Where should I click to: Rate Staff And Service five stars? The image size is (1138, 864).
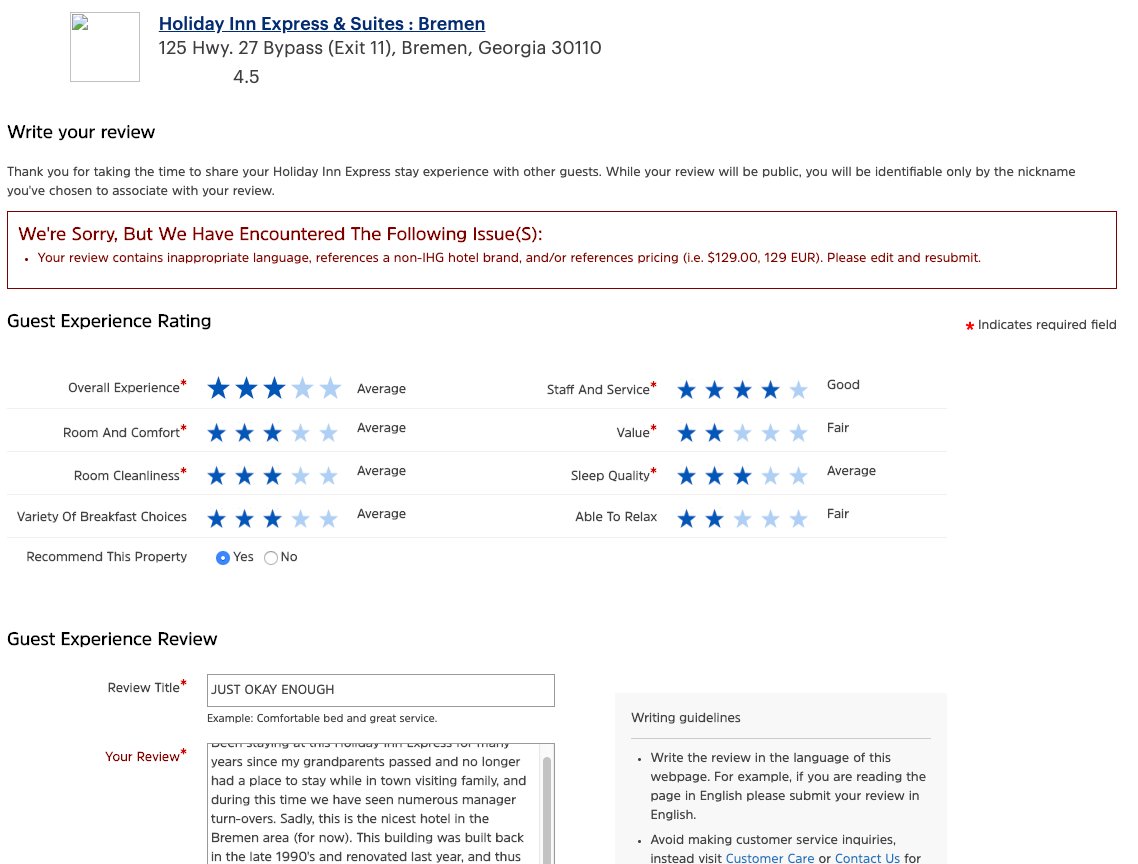click(798, 391)
